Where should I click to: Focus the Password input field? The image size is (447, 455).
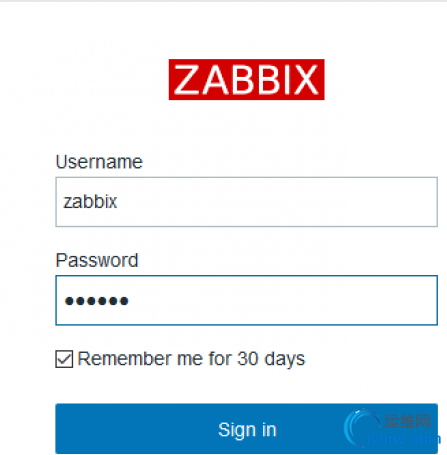246,300
